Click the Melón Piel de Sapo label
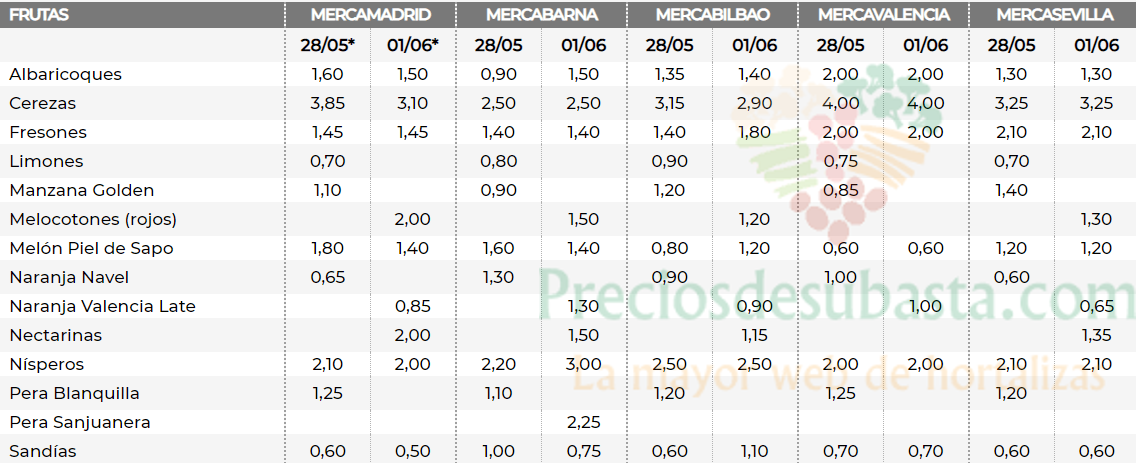The image size is (1136, 463). click(x=91, y=248)
